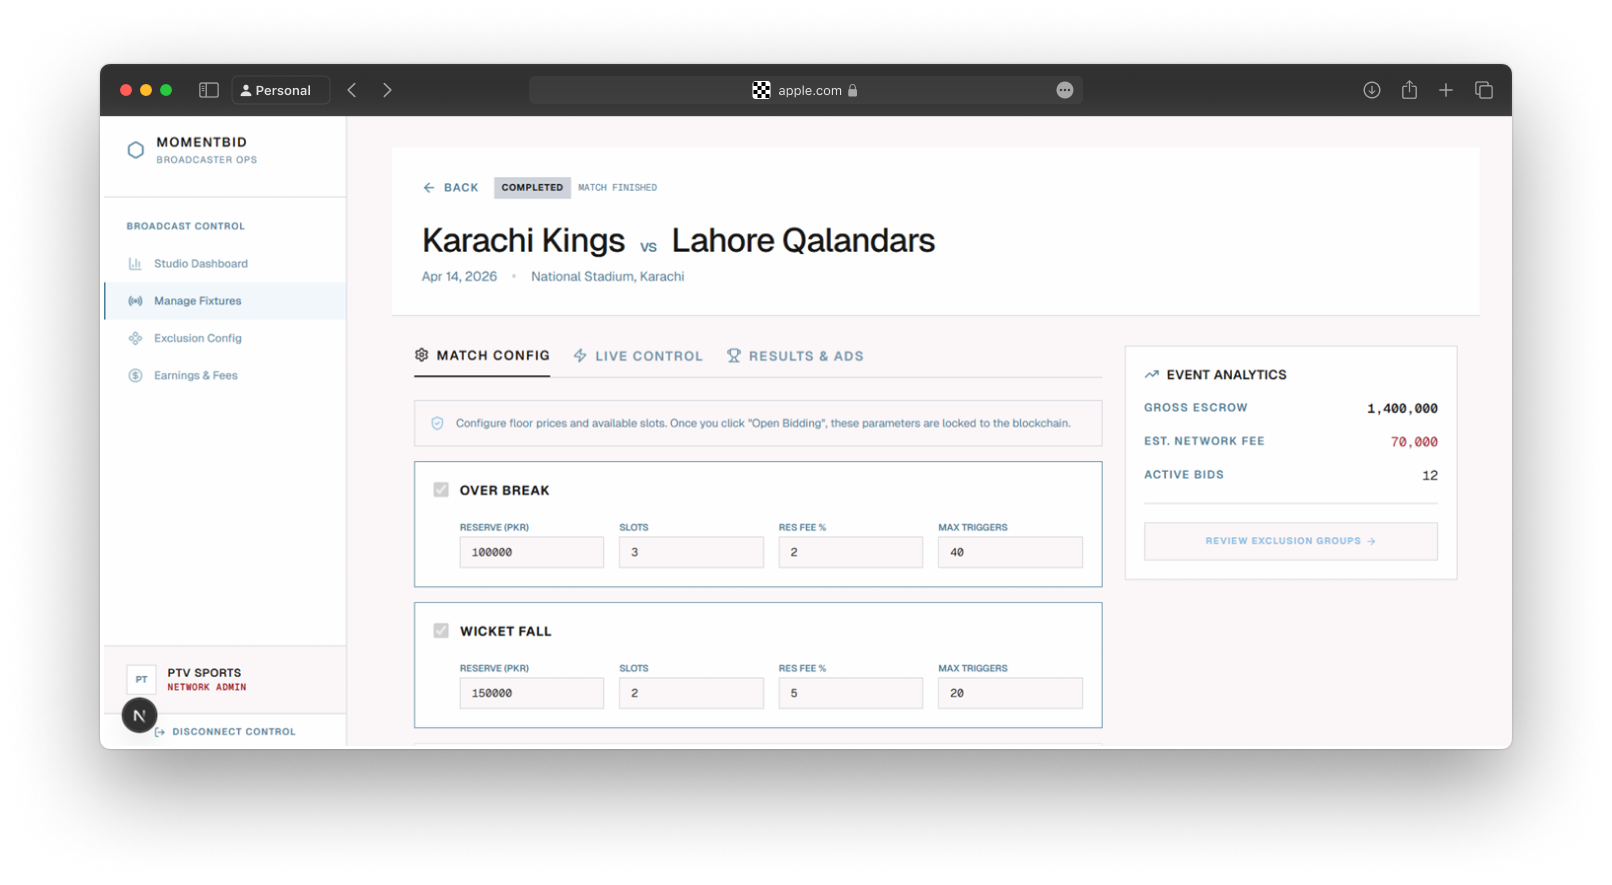Click Review Exclusion Groups button
The width and height of the screenshot is (1612, 885).
[1291, 541]
